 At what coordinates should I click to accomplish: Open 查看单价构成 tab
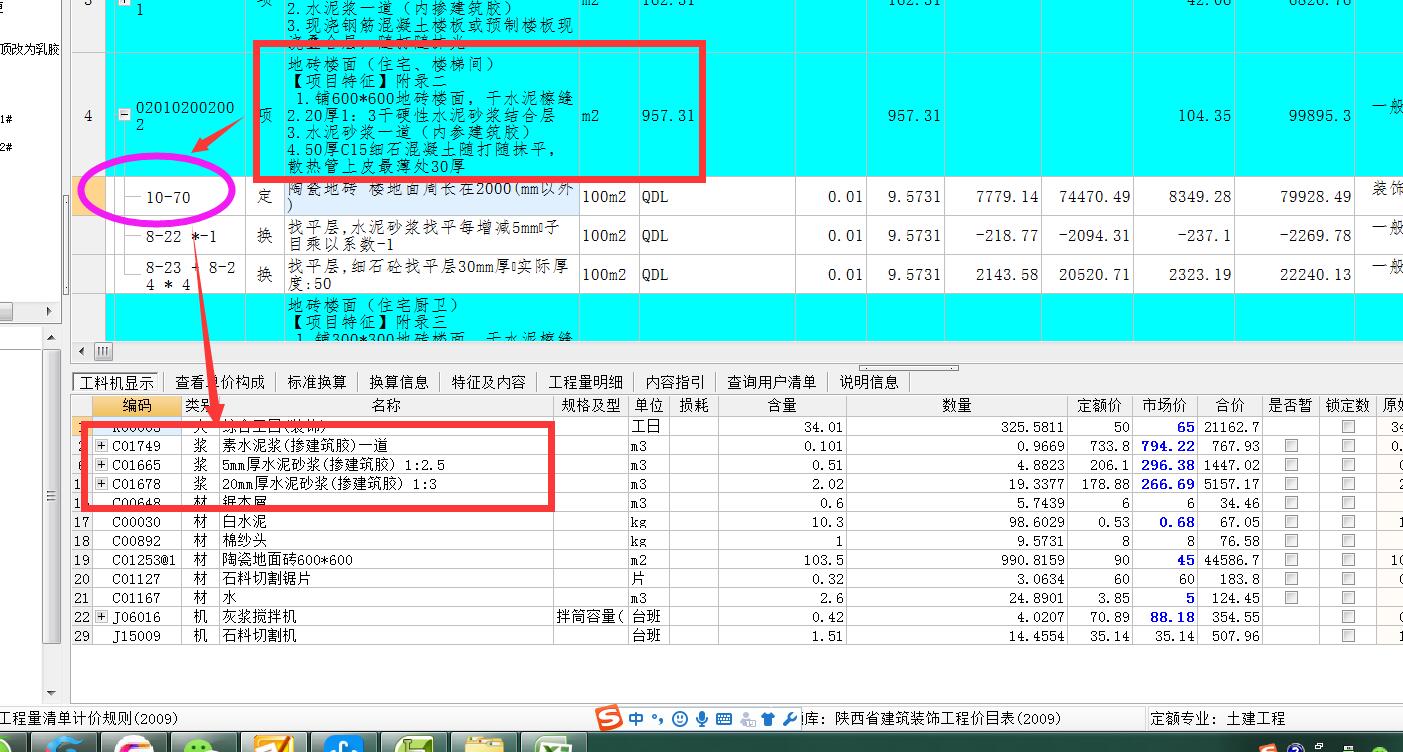[220, 382]
